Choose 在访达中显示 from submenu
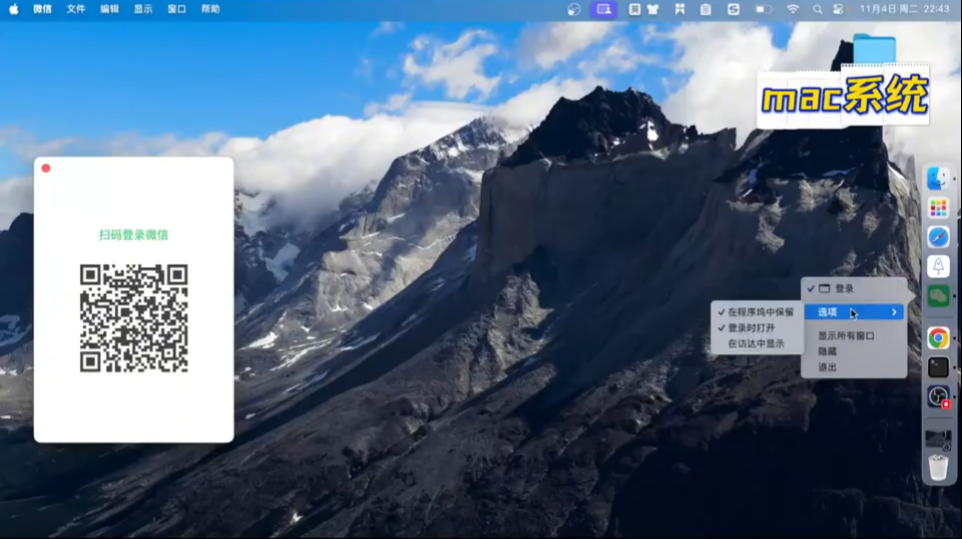 pos(756,343)
